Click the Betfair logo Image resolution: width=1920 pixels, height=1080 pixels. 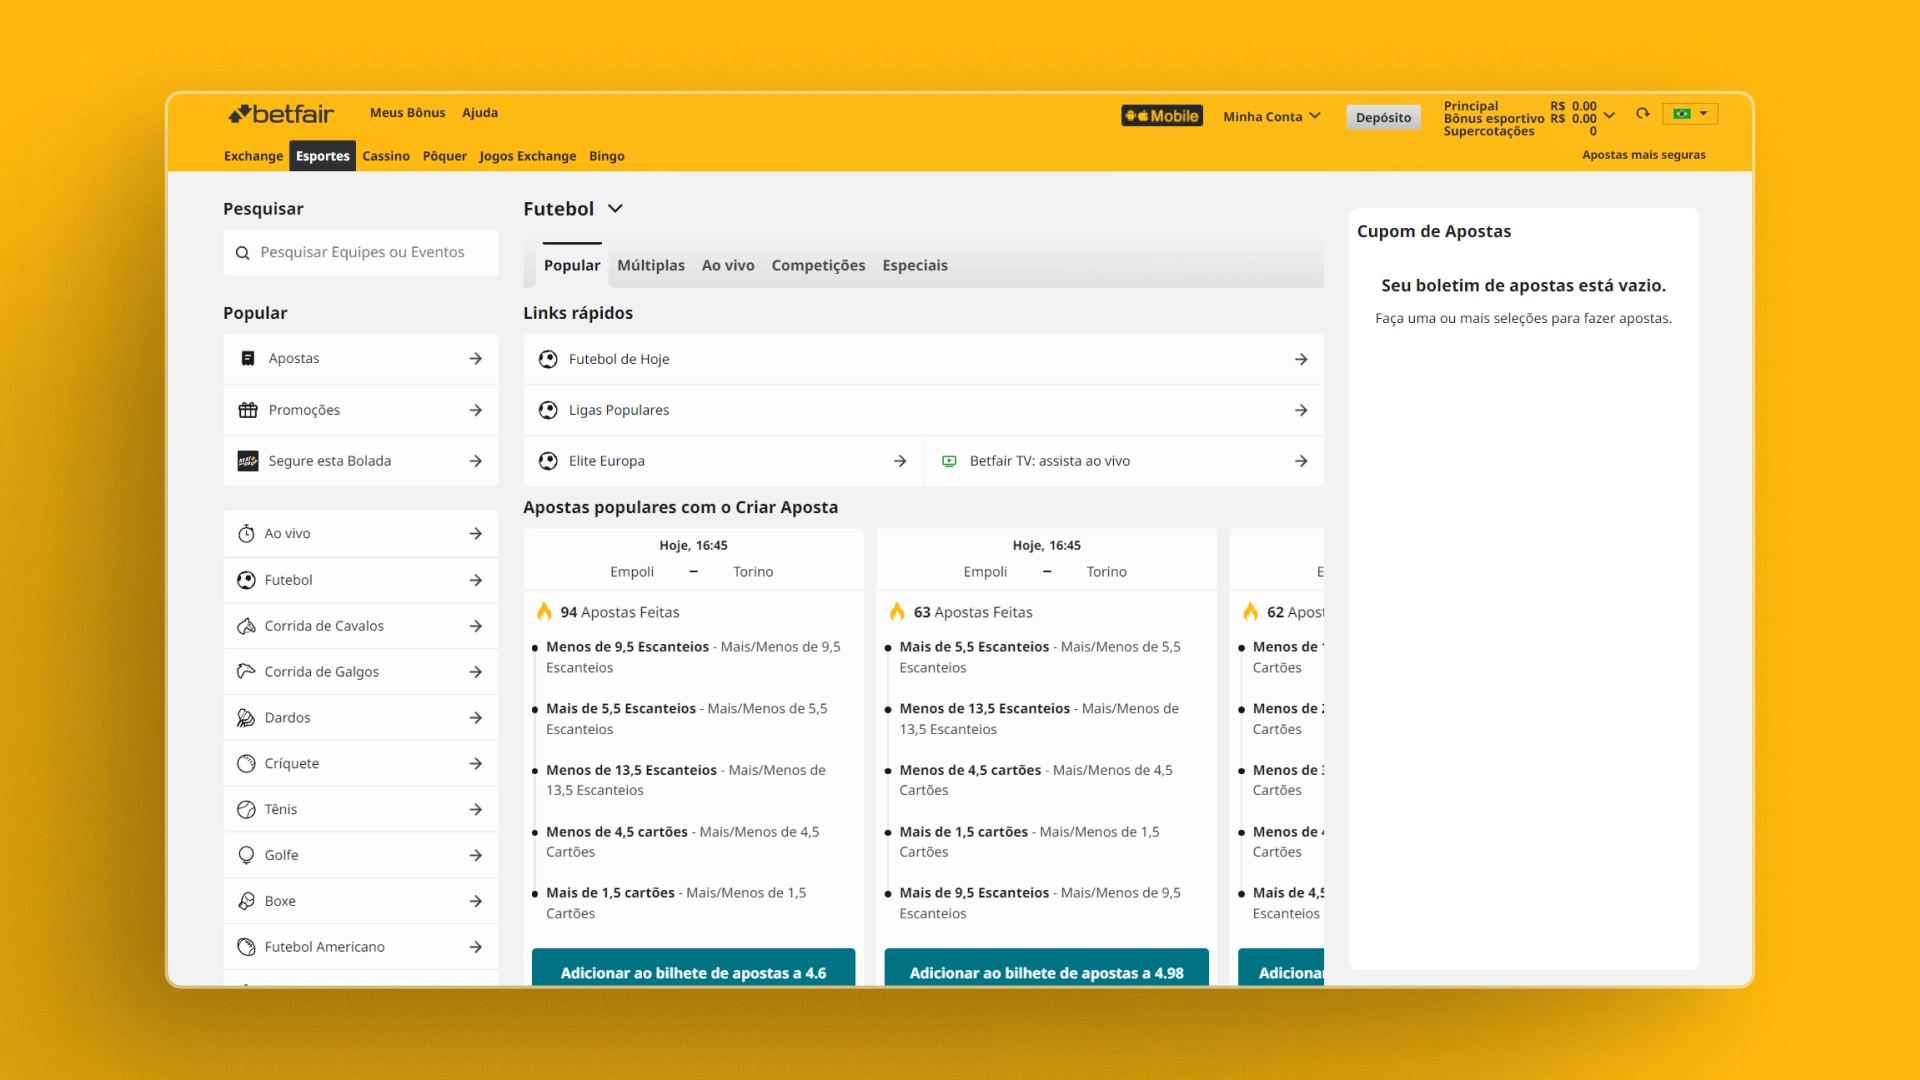(281, 114)
